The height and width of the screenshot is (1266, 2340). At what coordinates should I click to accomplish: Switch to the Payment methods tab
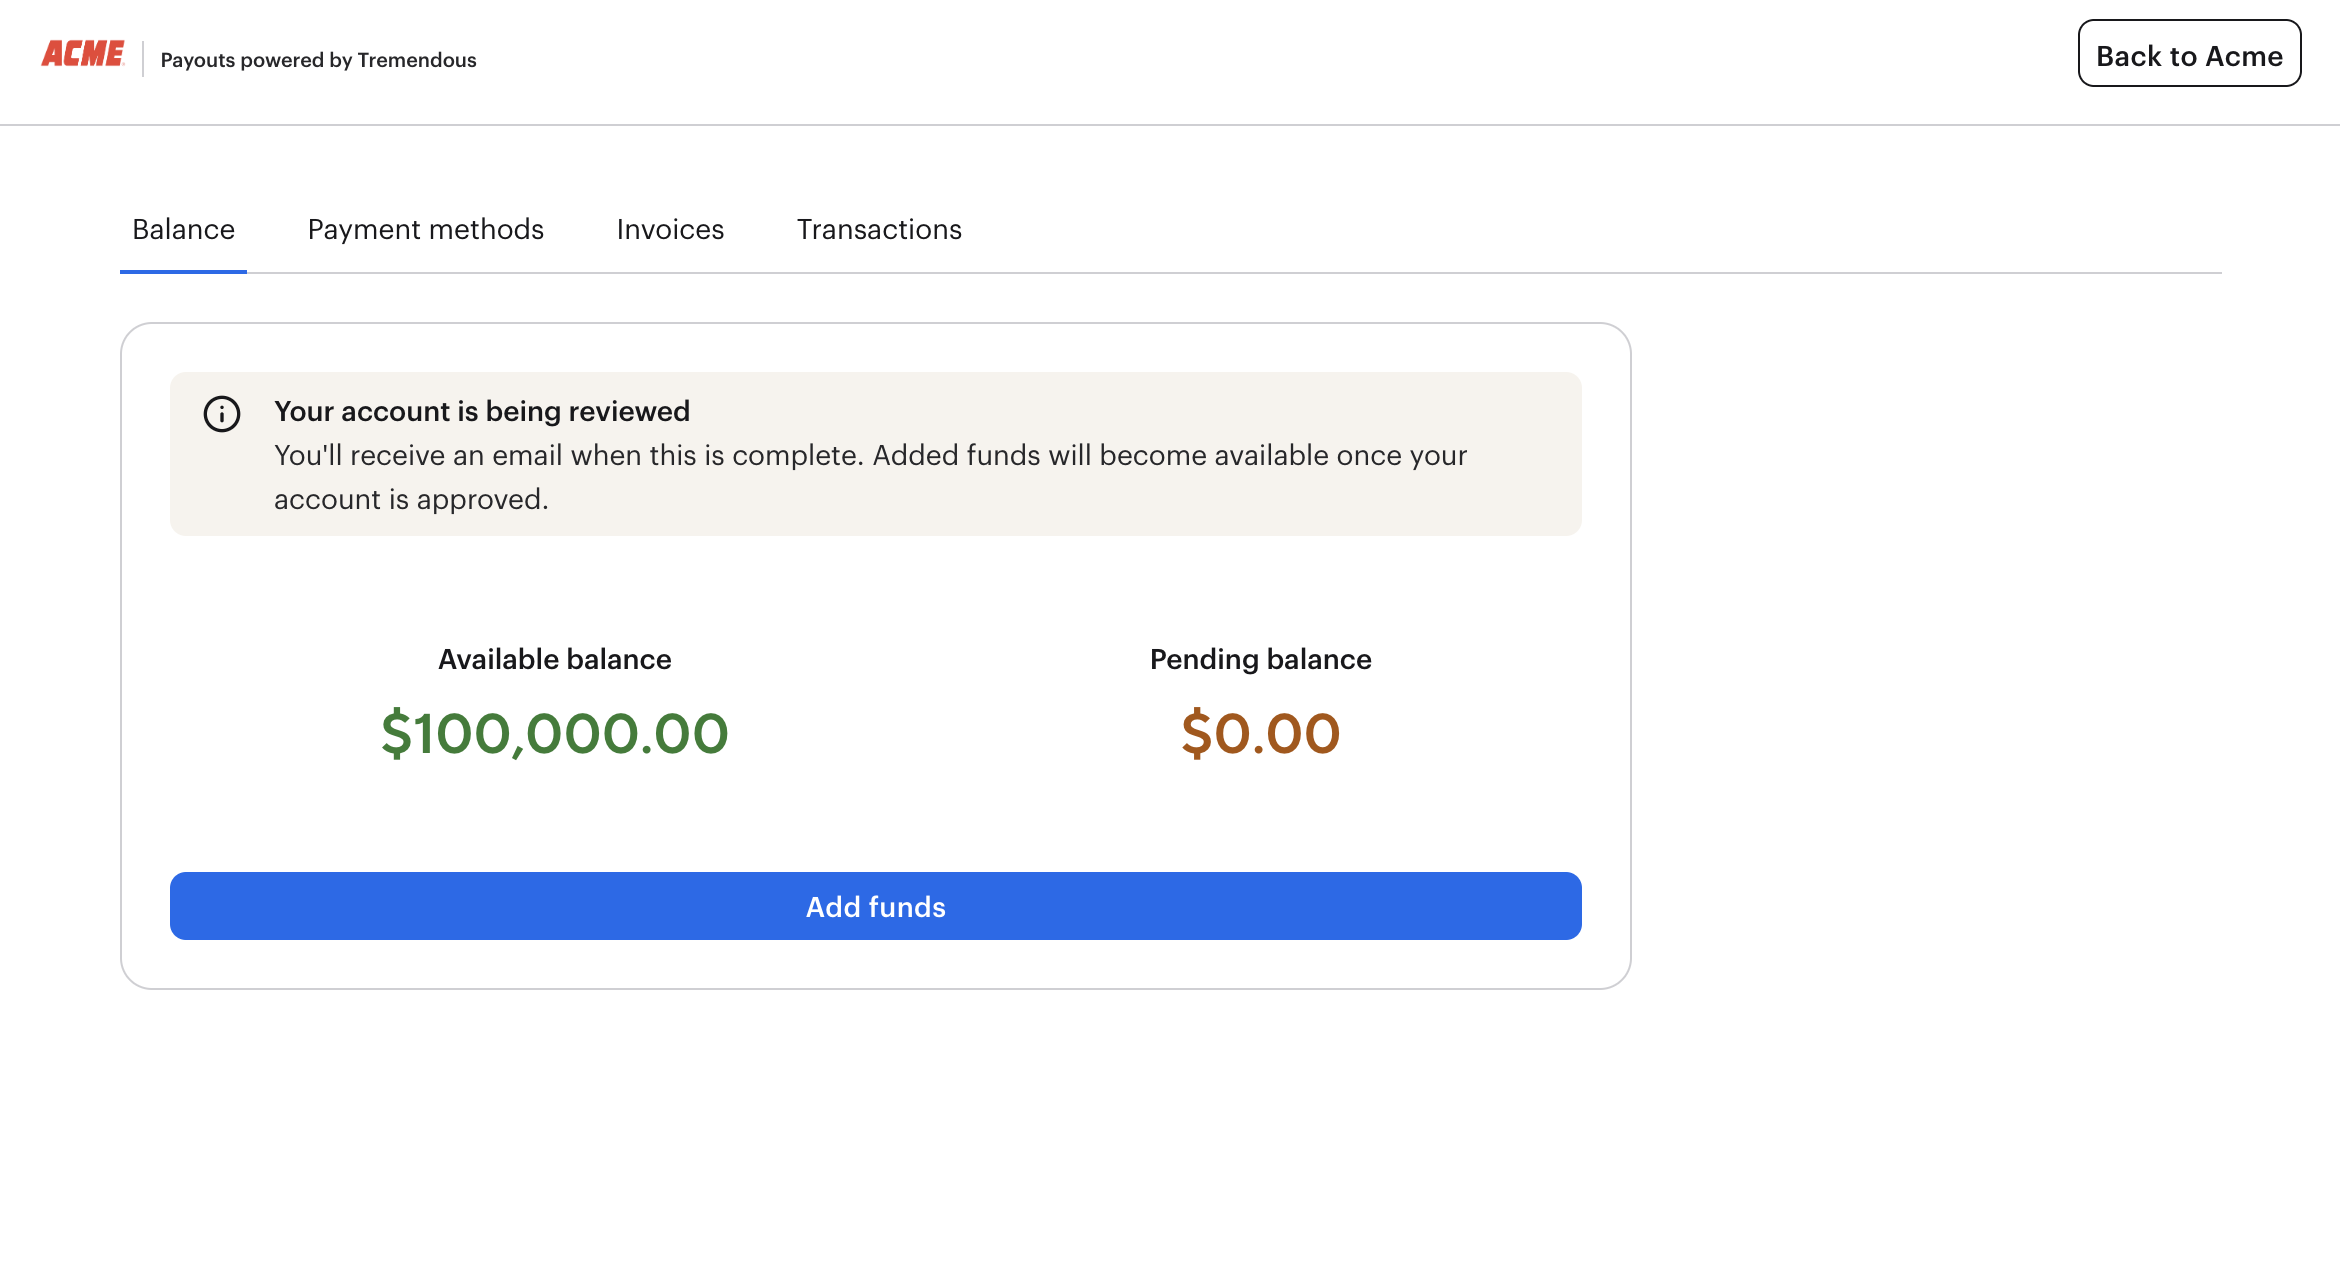click(426, 230)
